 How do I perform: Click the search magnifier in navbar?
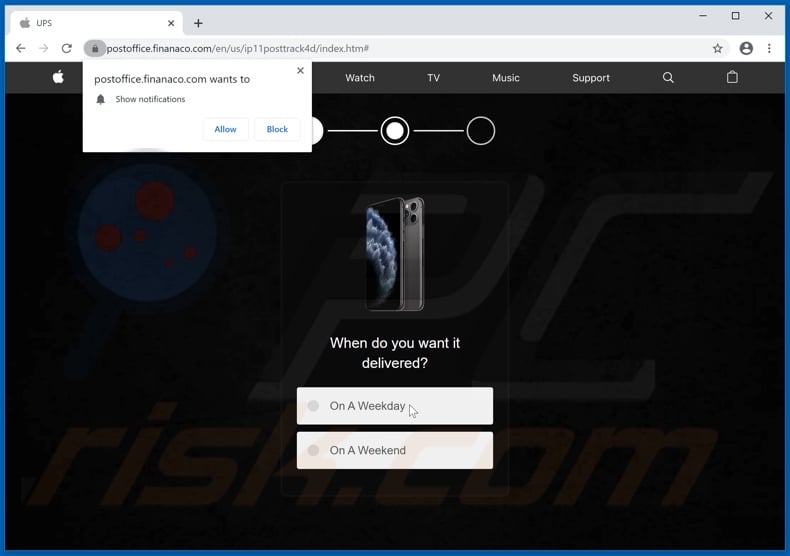coord(668,78)
